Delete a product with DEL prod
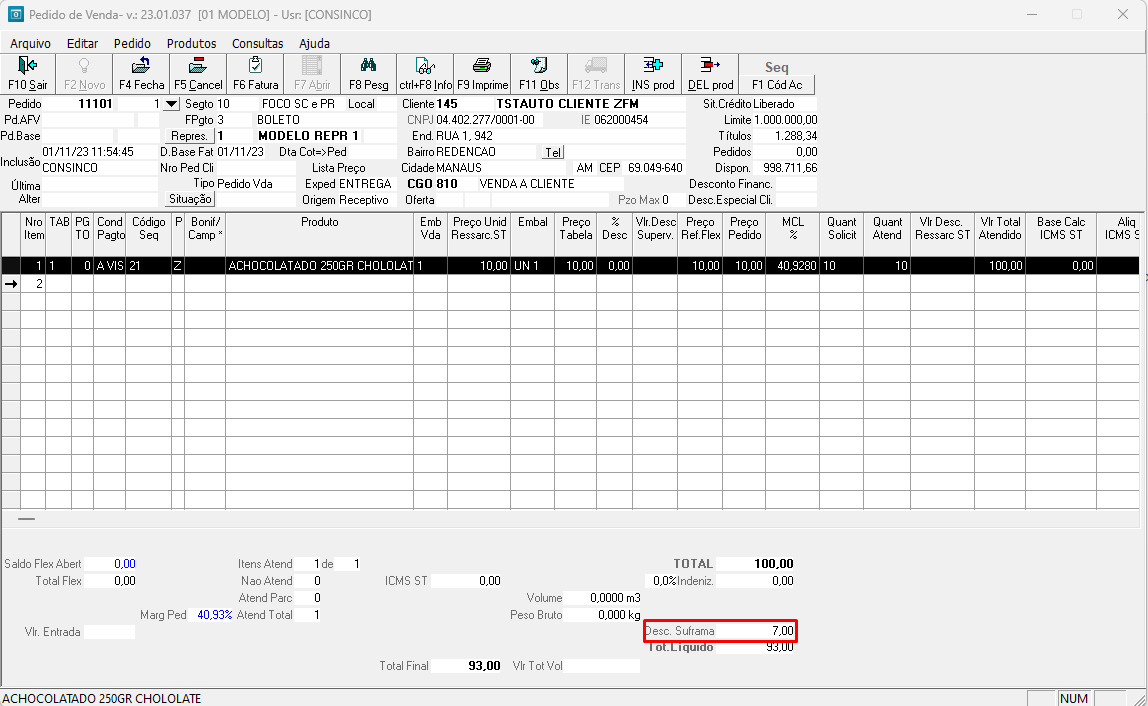Image resolution: width=1148 pixels, height=706 pixels. pyautogui.click(x=710, y=74)
